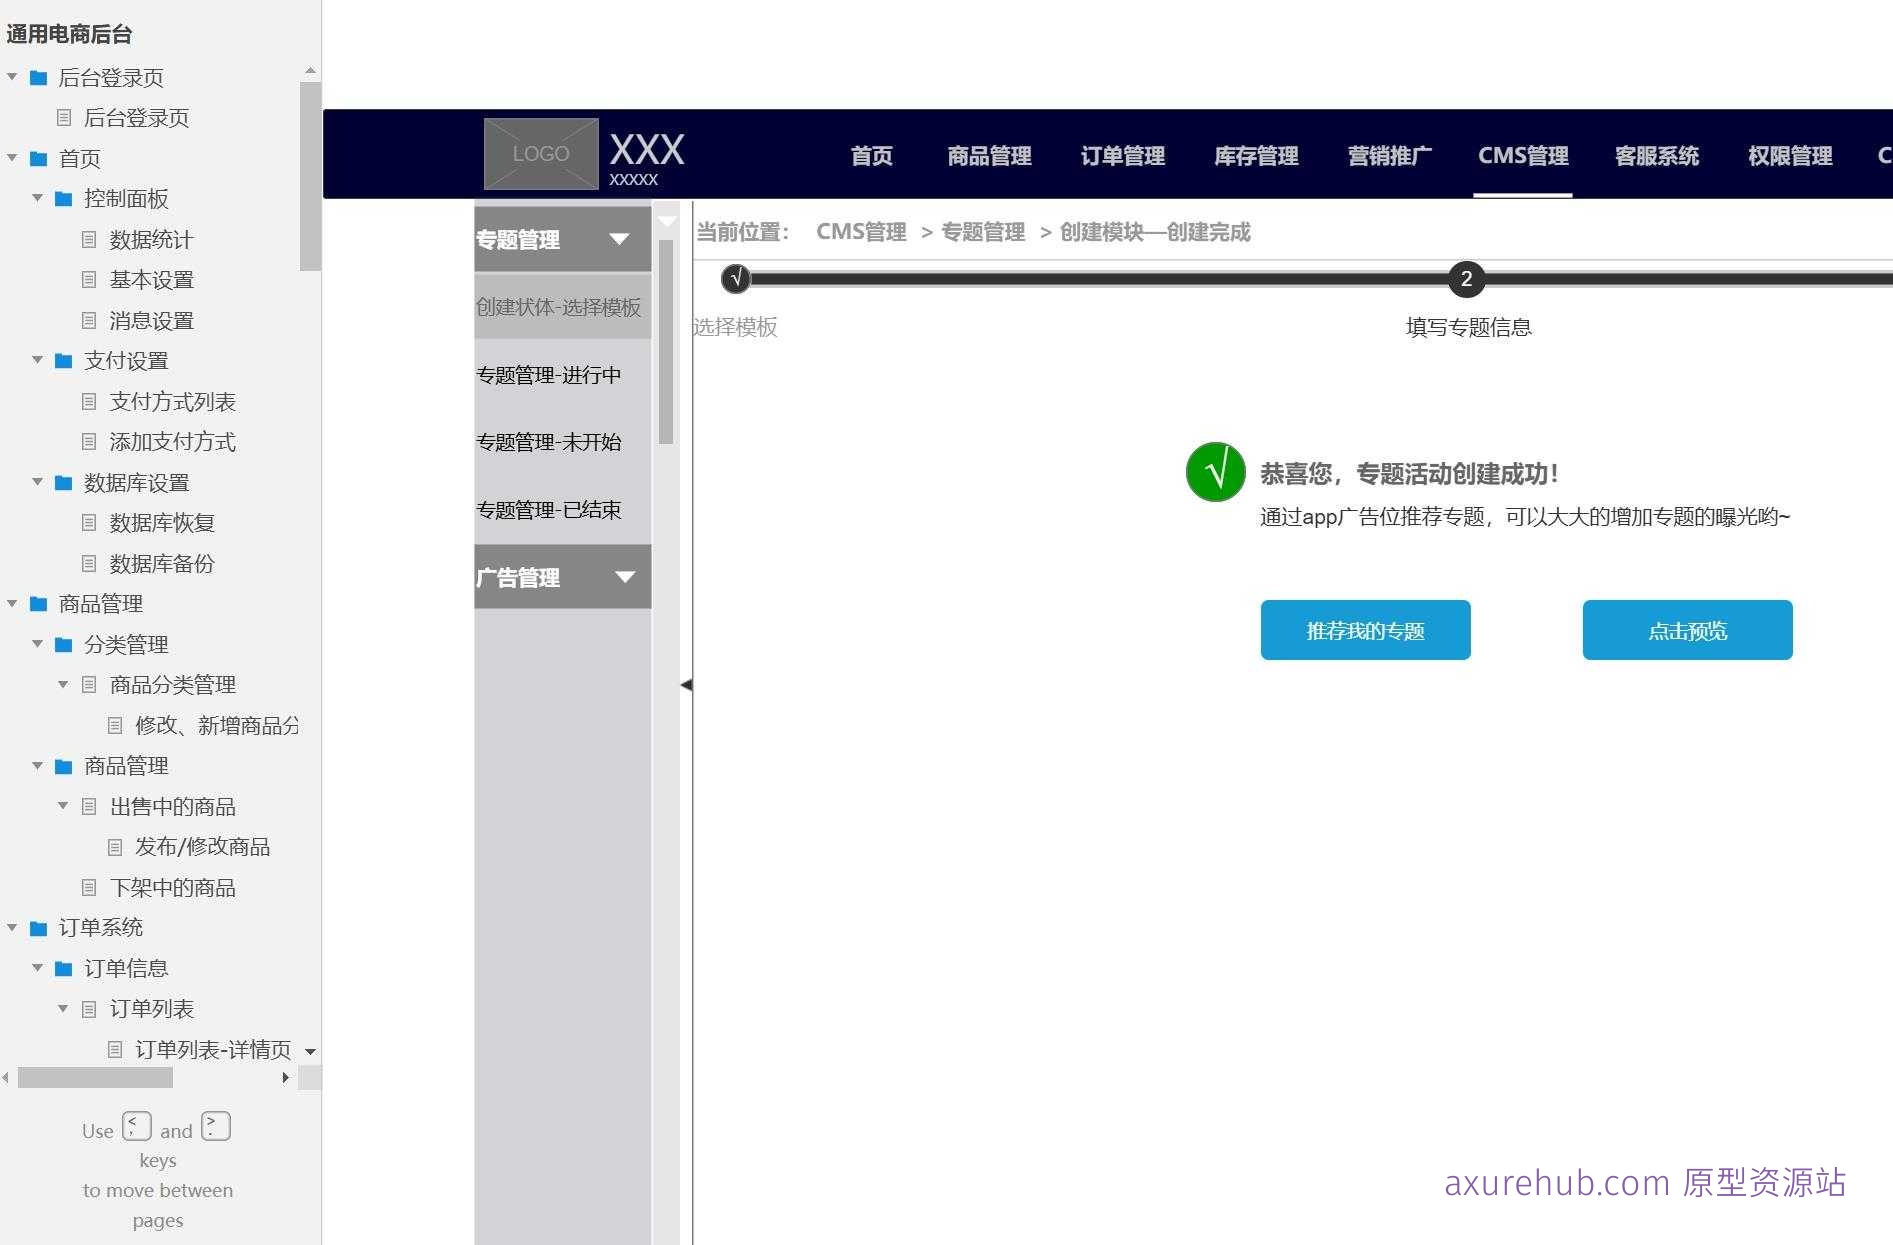Open the CMS管理 navigation tab
This screenshot has height=1245, width=1893.
[1522, 156]
